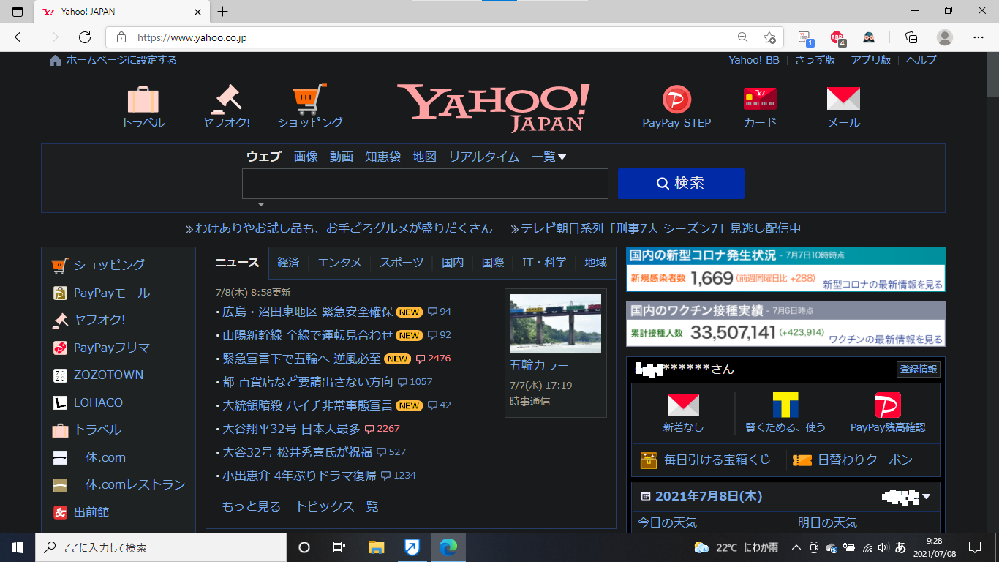Click See more news link

coord(251,507)
